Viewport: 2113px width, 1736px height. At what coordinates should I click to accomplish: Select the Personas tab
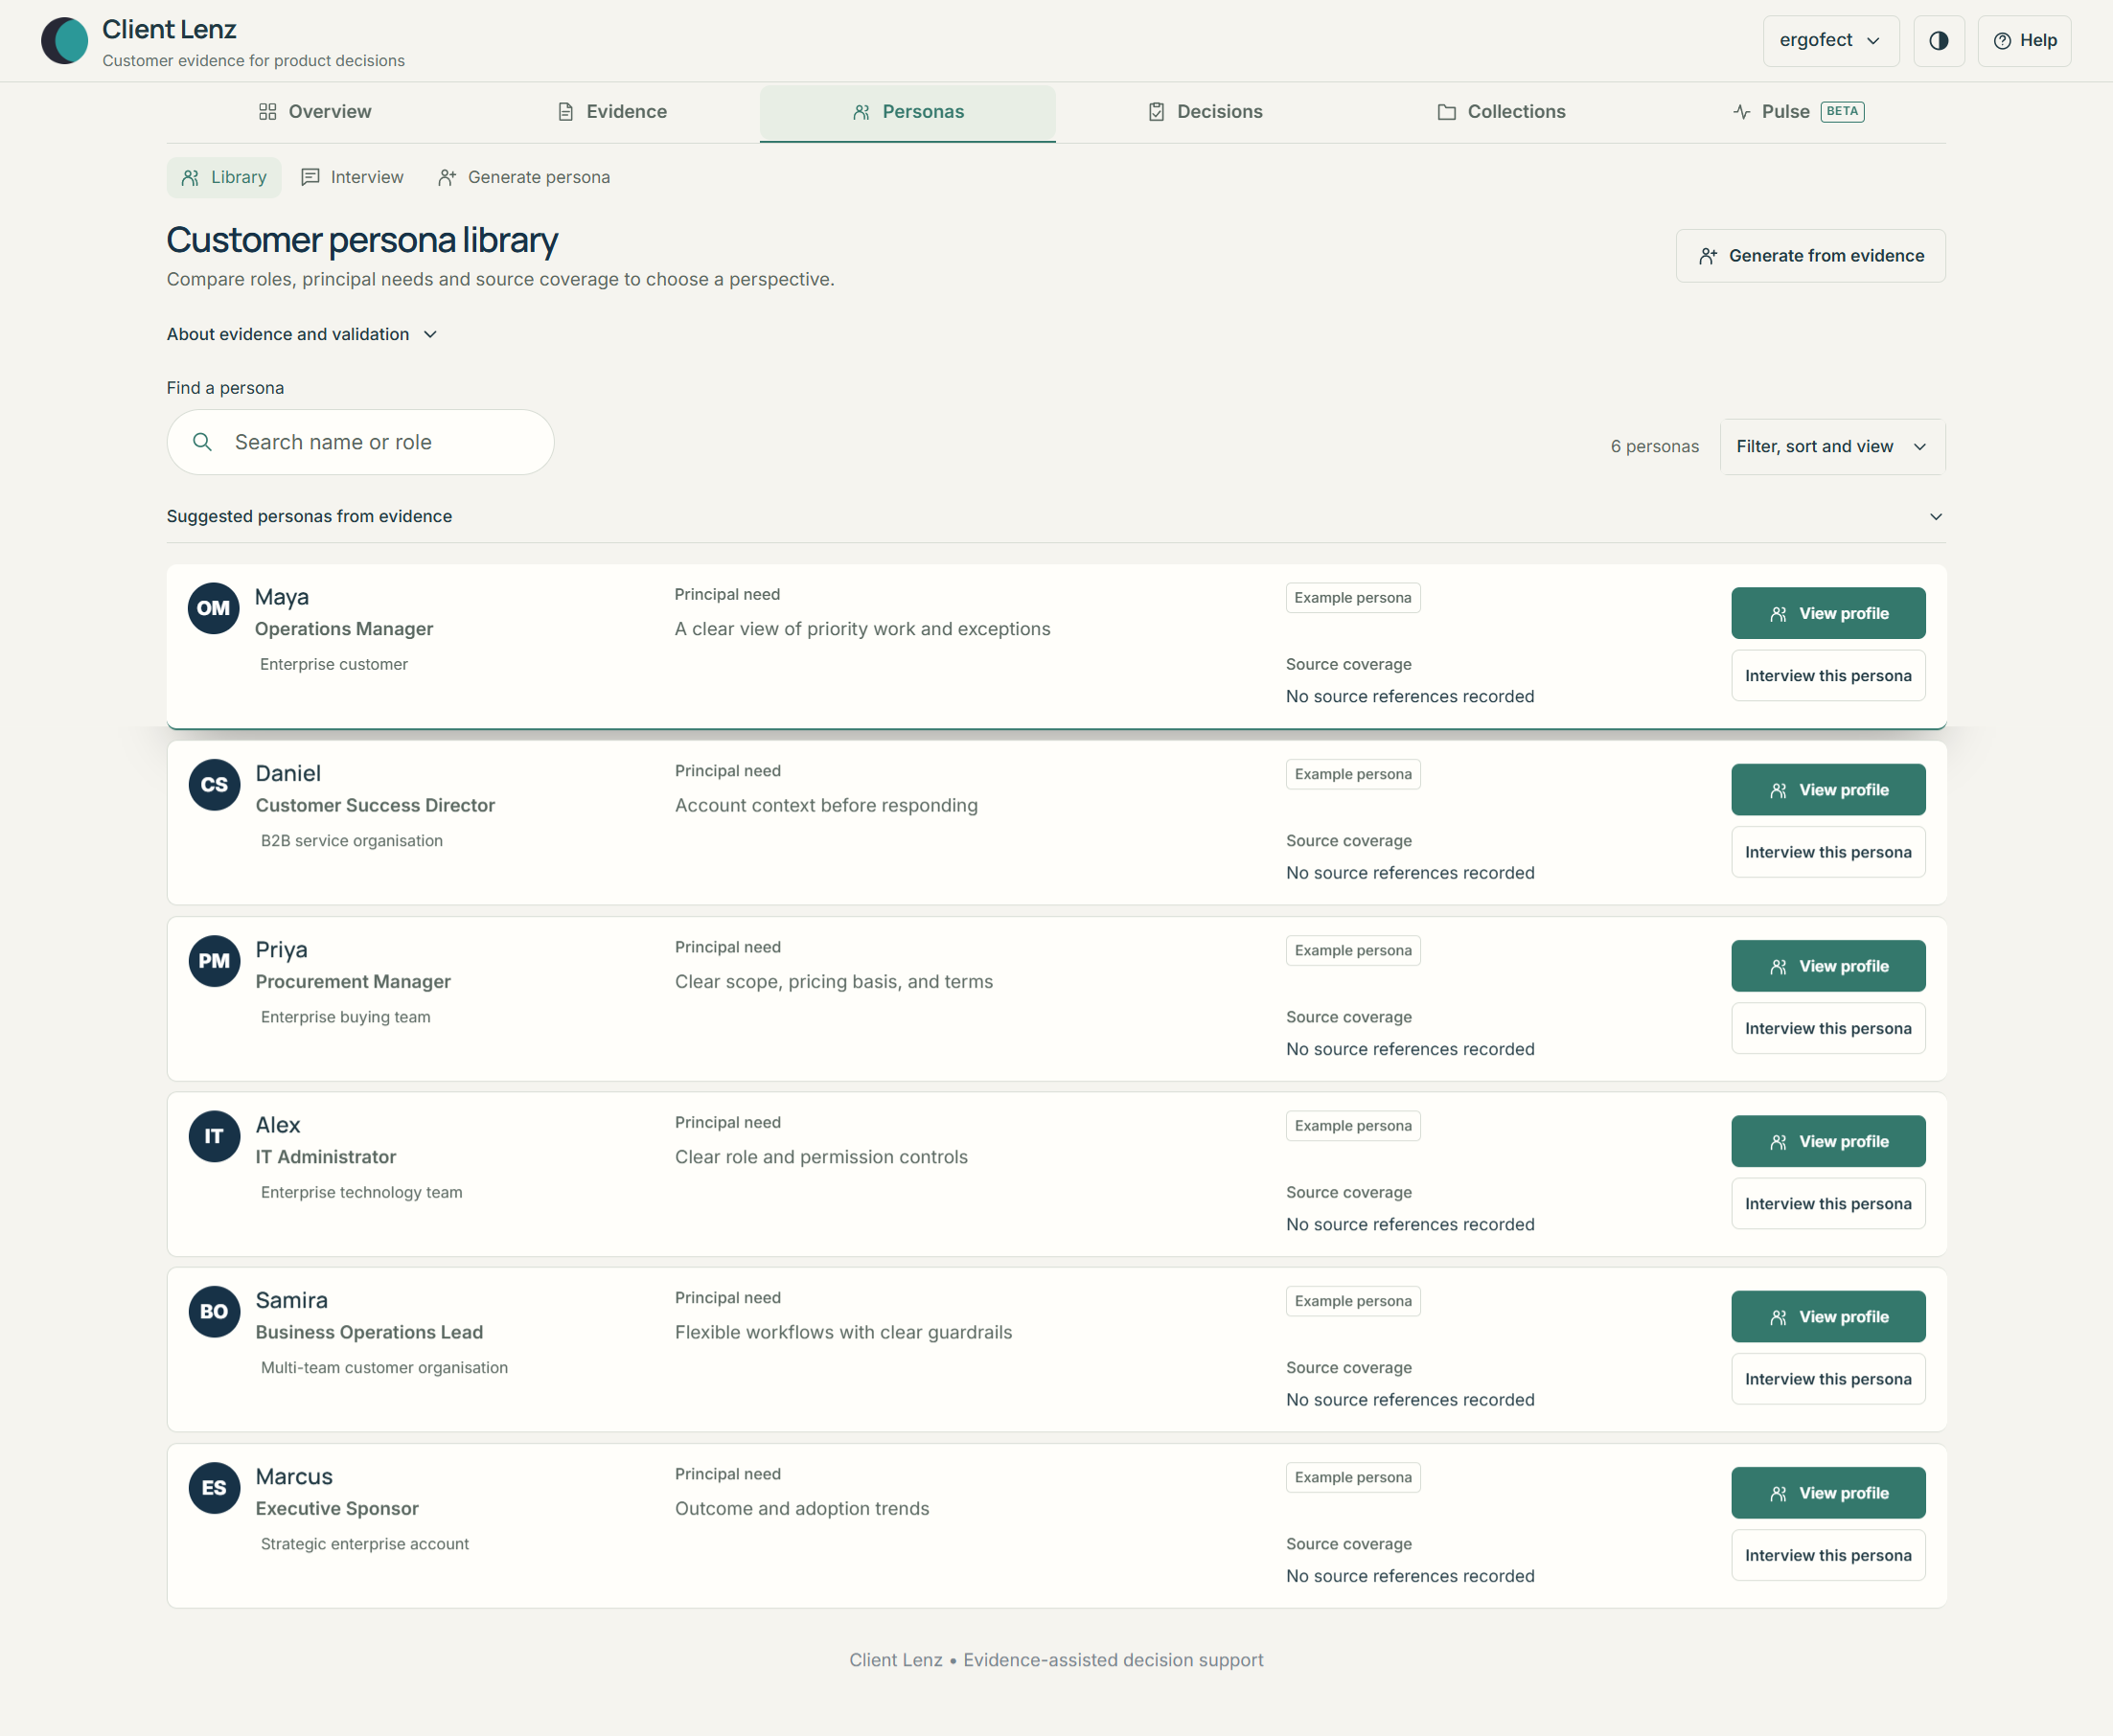pyautogui.click(x=908, y=112)
